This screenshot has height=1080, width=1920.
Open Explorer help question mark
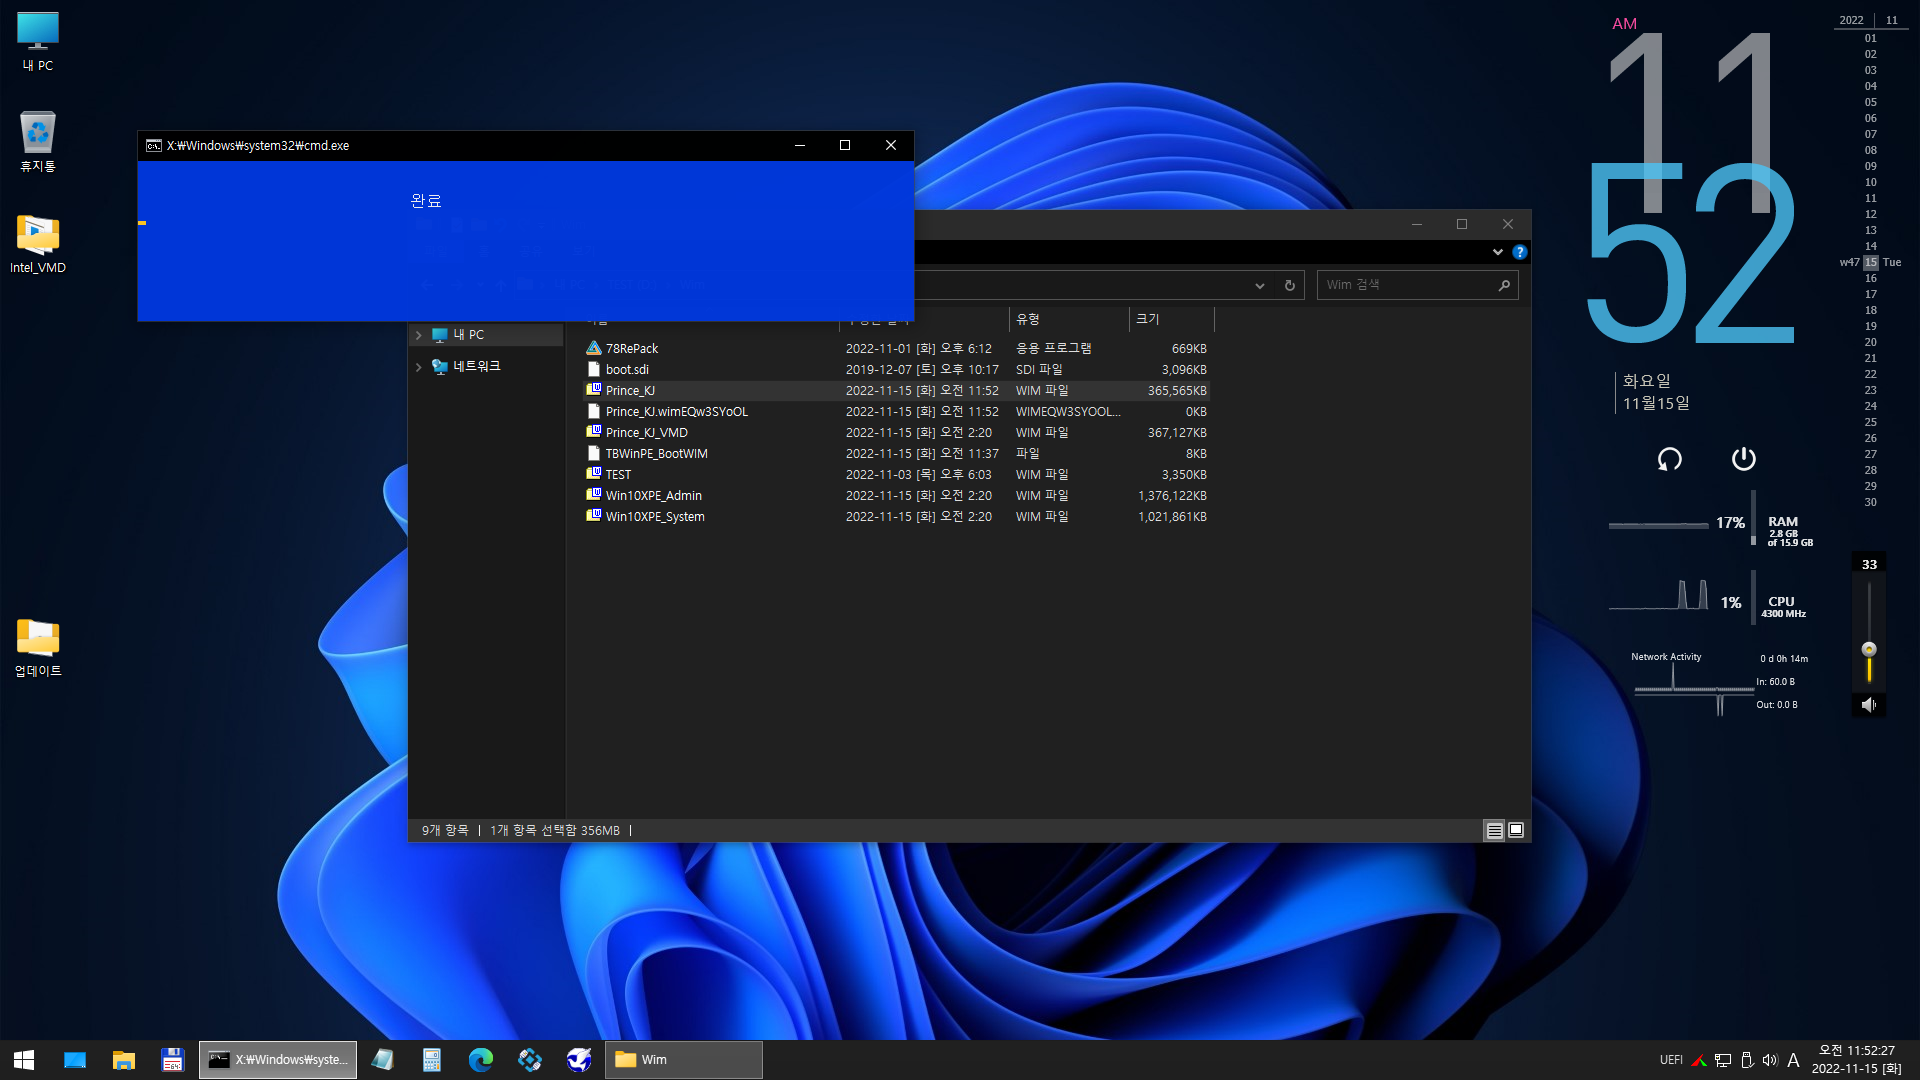(x=1519, y=252)
